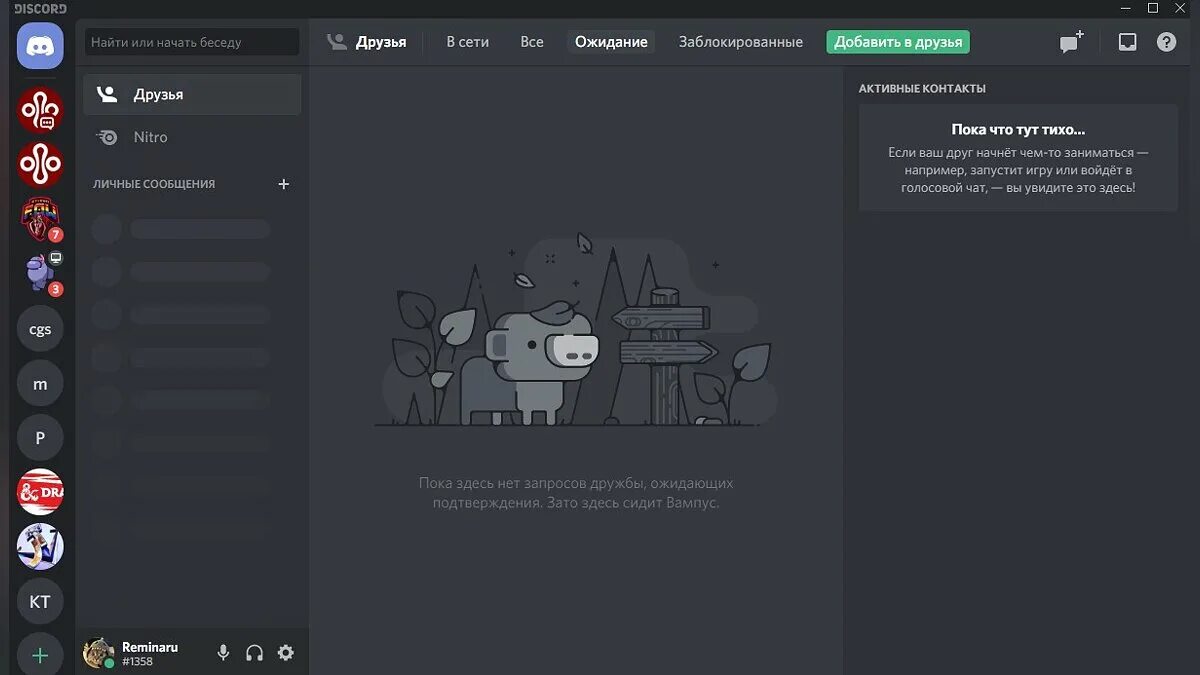Select the Друзья sidebar item
This screenshot has height=675, width=1200.
pos(192,95)
